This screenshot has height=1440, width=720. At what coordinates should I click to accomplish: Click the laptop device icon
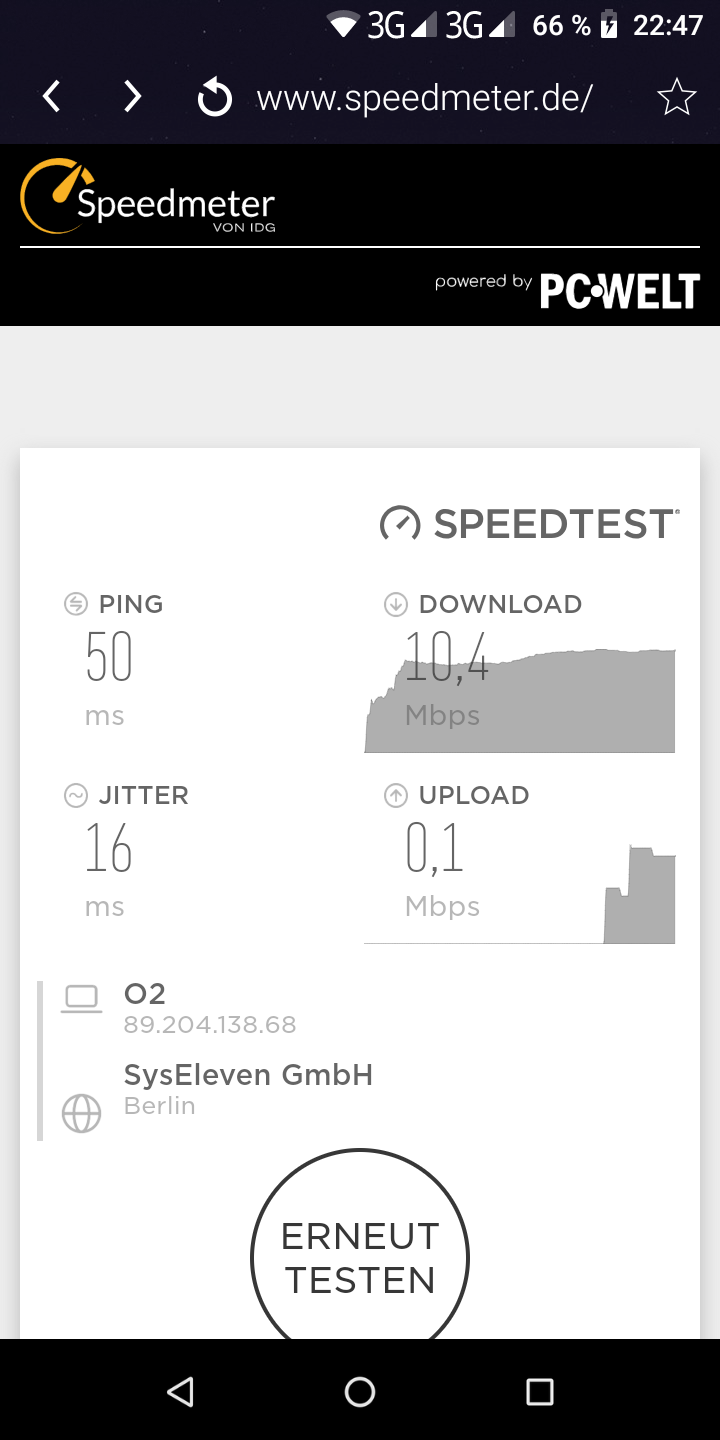point(81,998)
